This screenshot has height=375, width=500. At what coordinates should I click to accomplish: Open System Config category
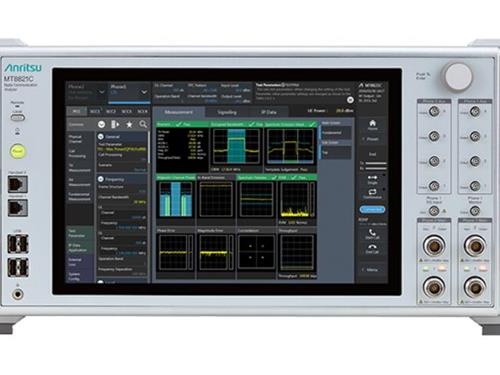coord(79,276)
